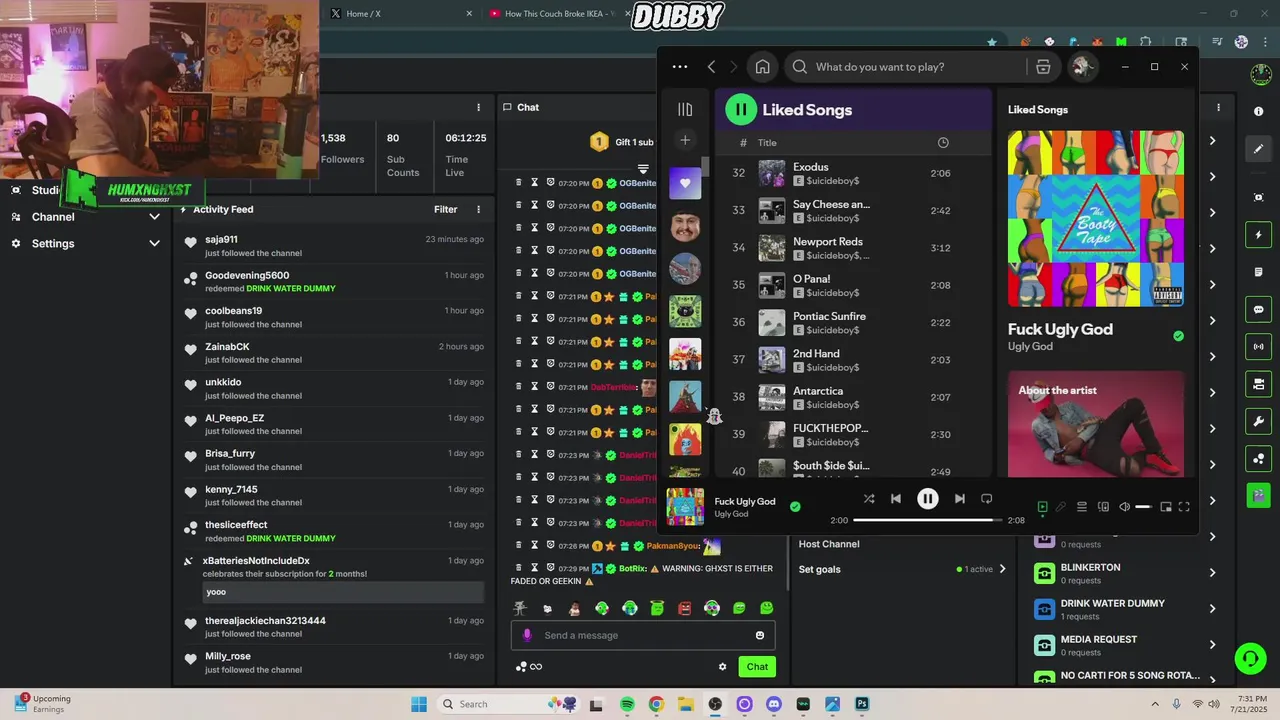Screen dimensions: 1280x720
Task: Open the Liked Songs heart playlist in sidebar
Action: [x=685, y=183]
